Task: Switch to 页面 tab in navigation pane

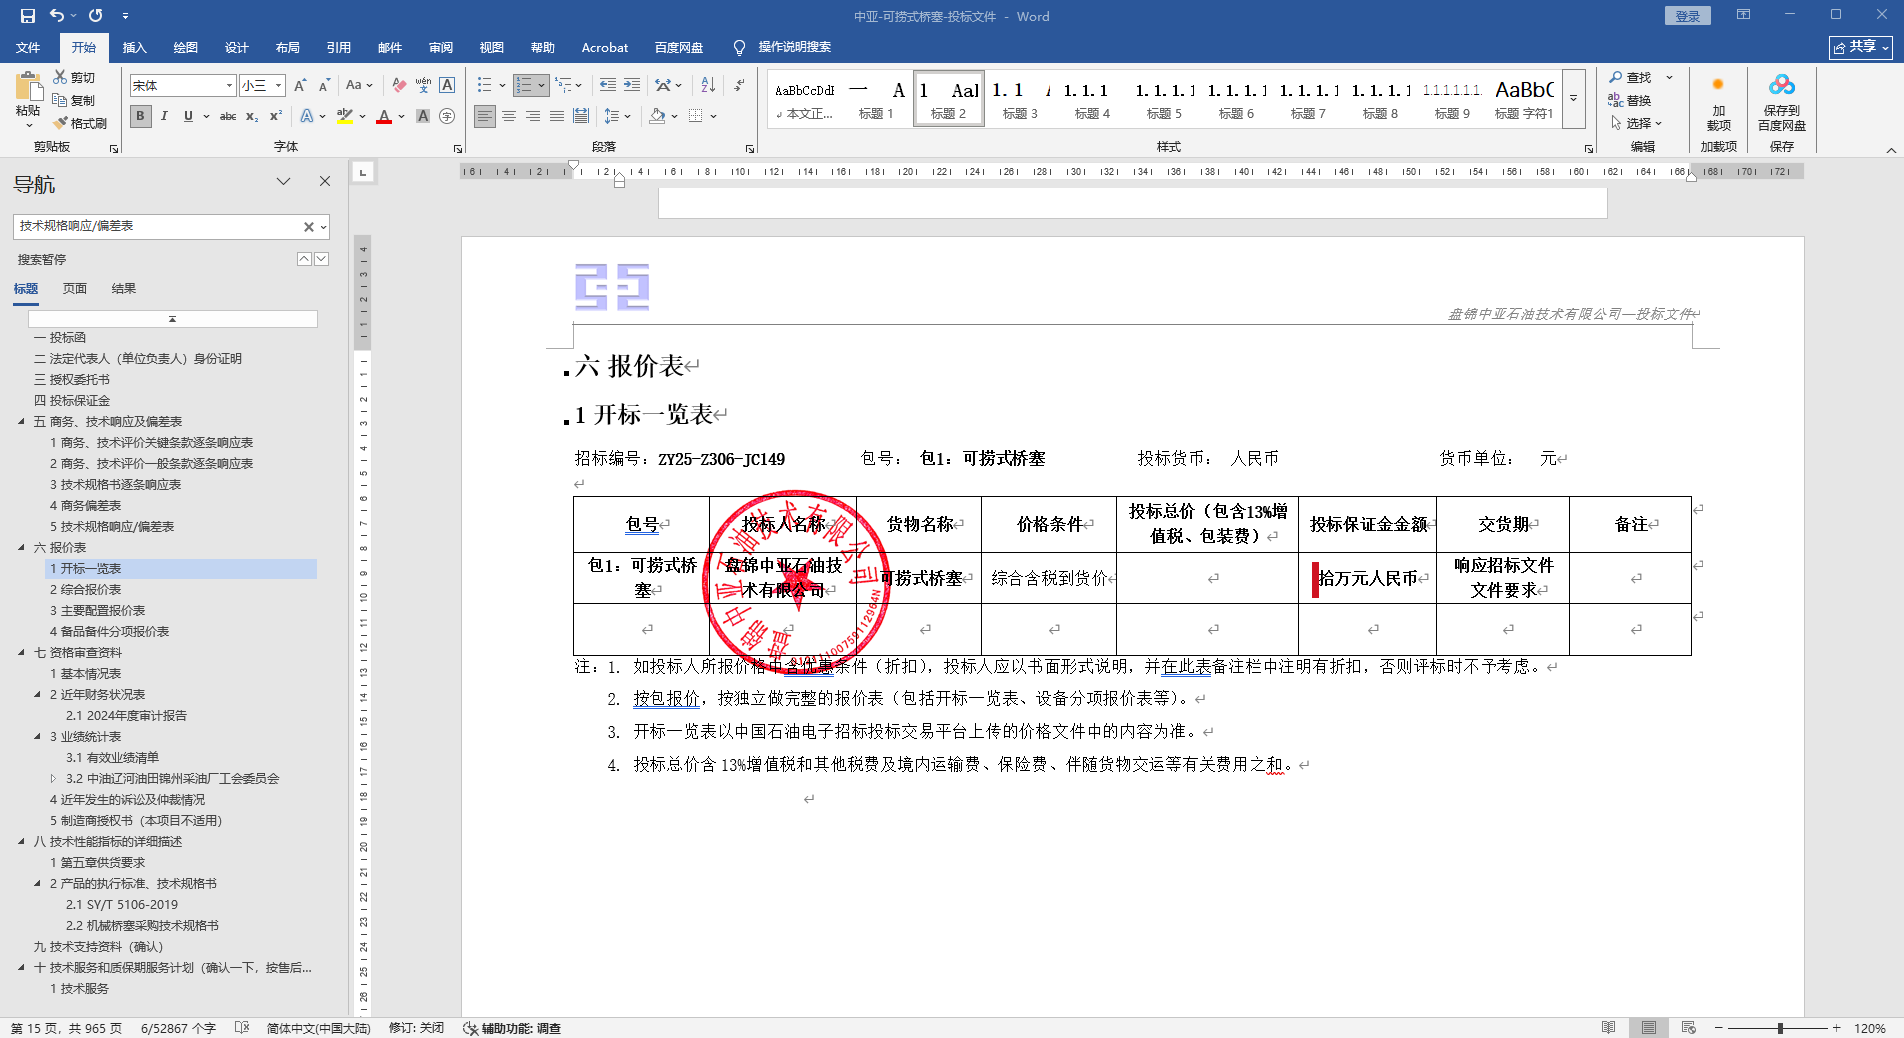Action: click(x=75, y=289)
